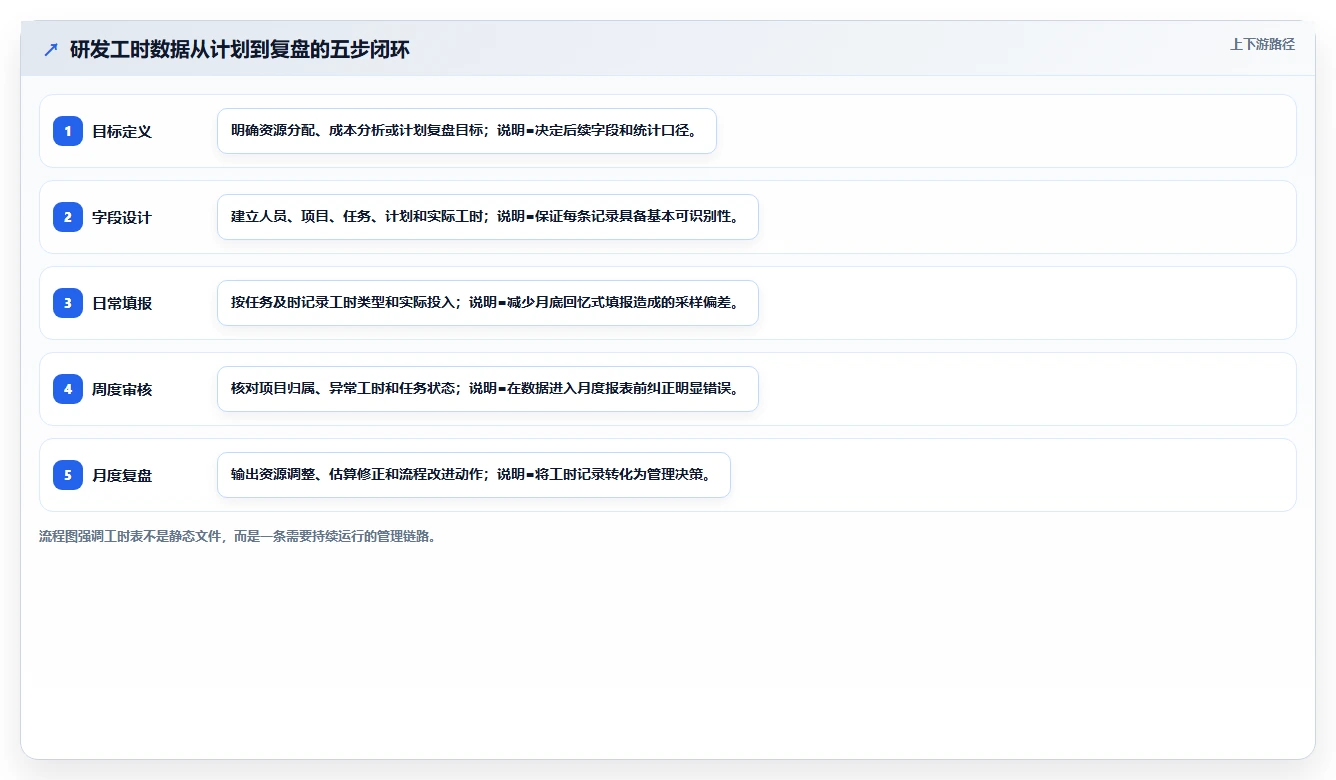Click the 日常填报 step label
This screenshot has height=780, width=1336.
122,303
